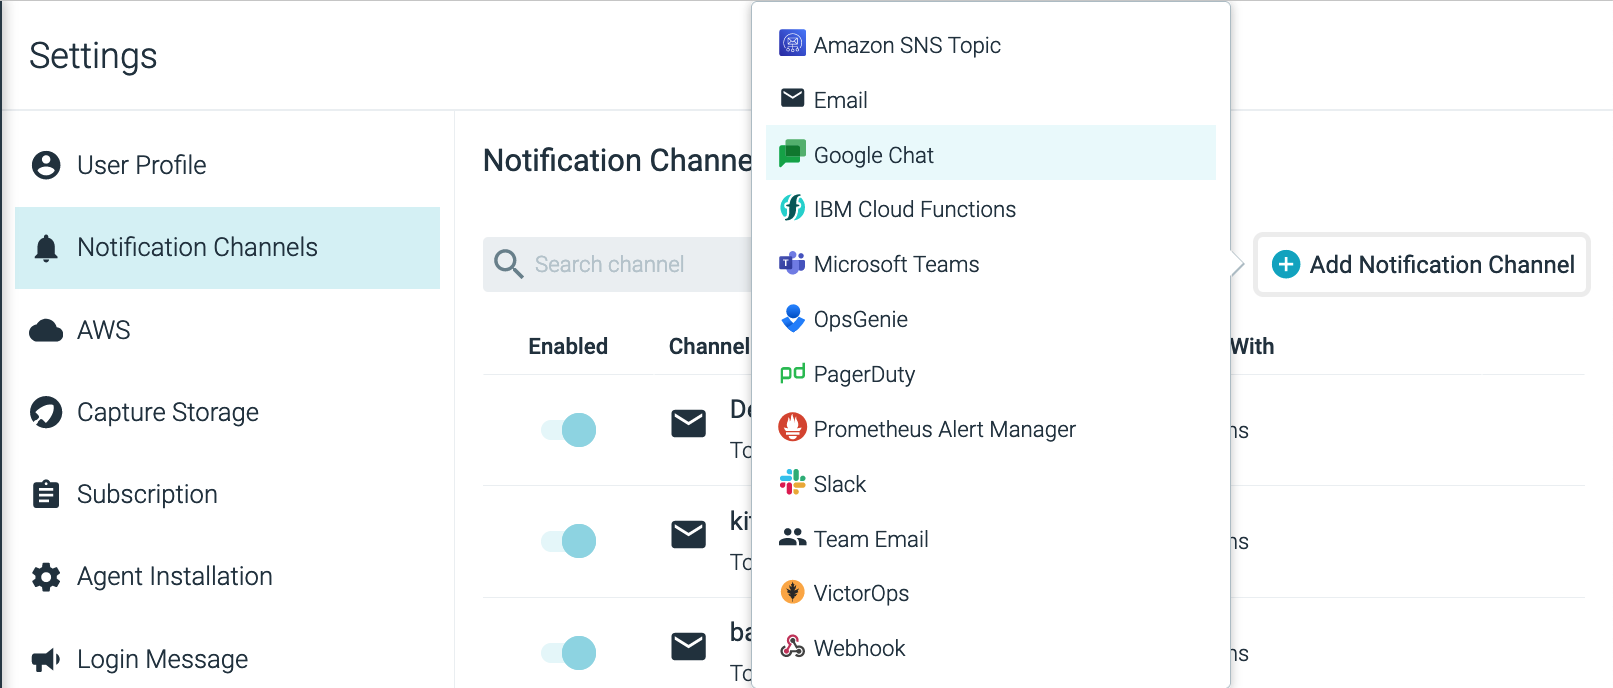Select Google Chat option
The image size is (1613, 688).
pos(991,153)
